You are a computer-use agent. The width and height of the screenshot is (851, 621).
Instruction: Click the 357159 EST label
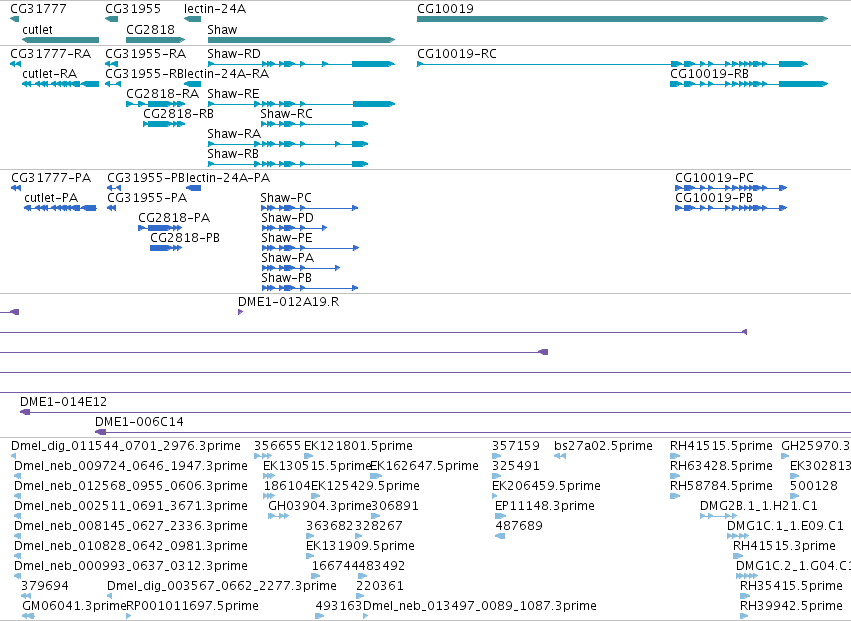coord(516,446)
